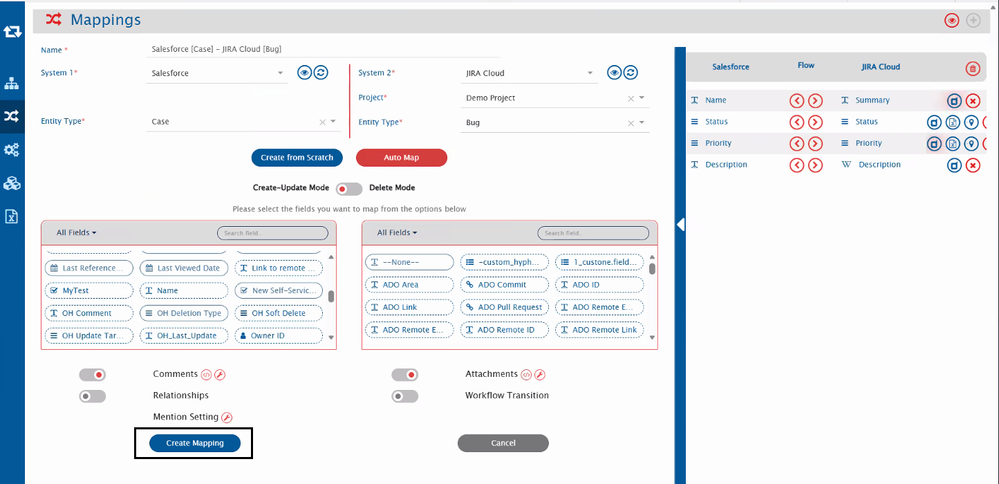Screen dimensions: 999x484
Task: Click the grey plus icon in Mappings header
Action: point(973,20)
